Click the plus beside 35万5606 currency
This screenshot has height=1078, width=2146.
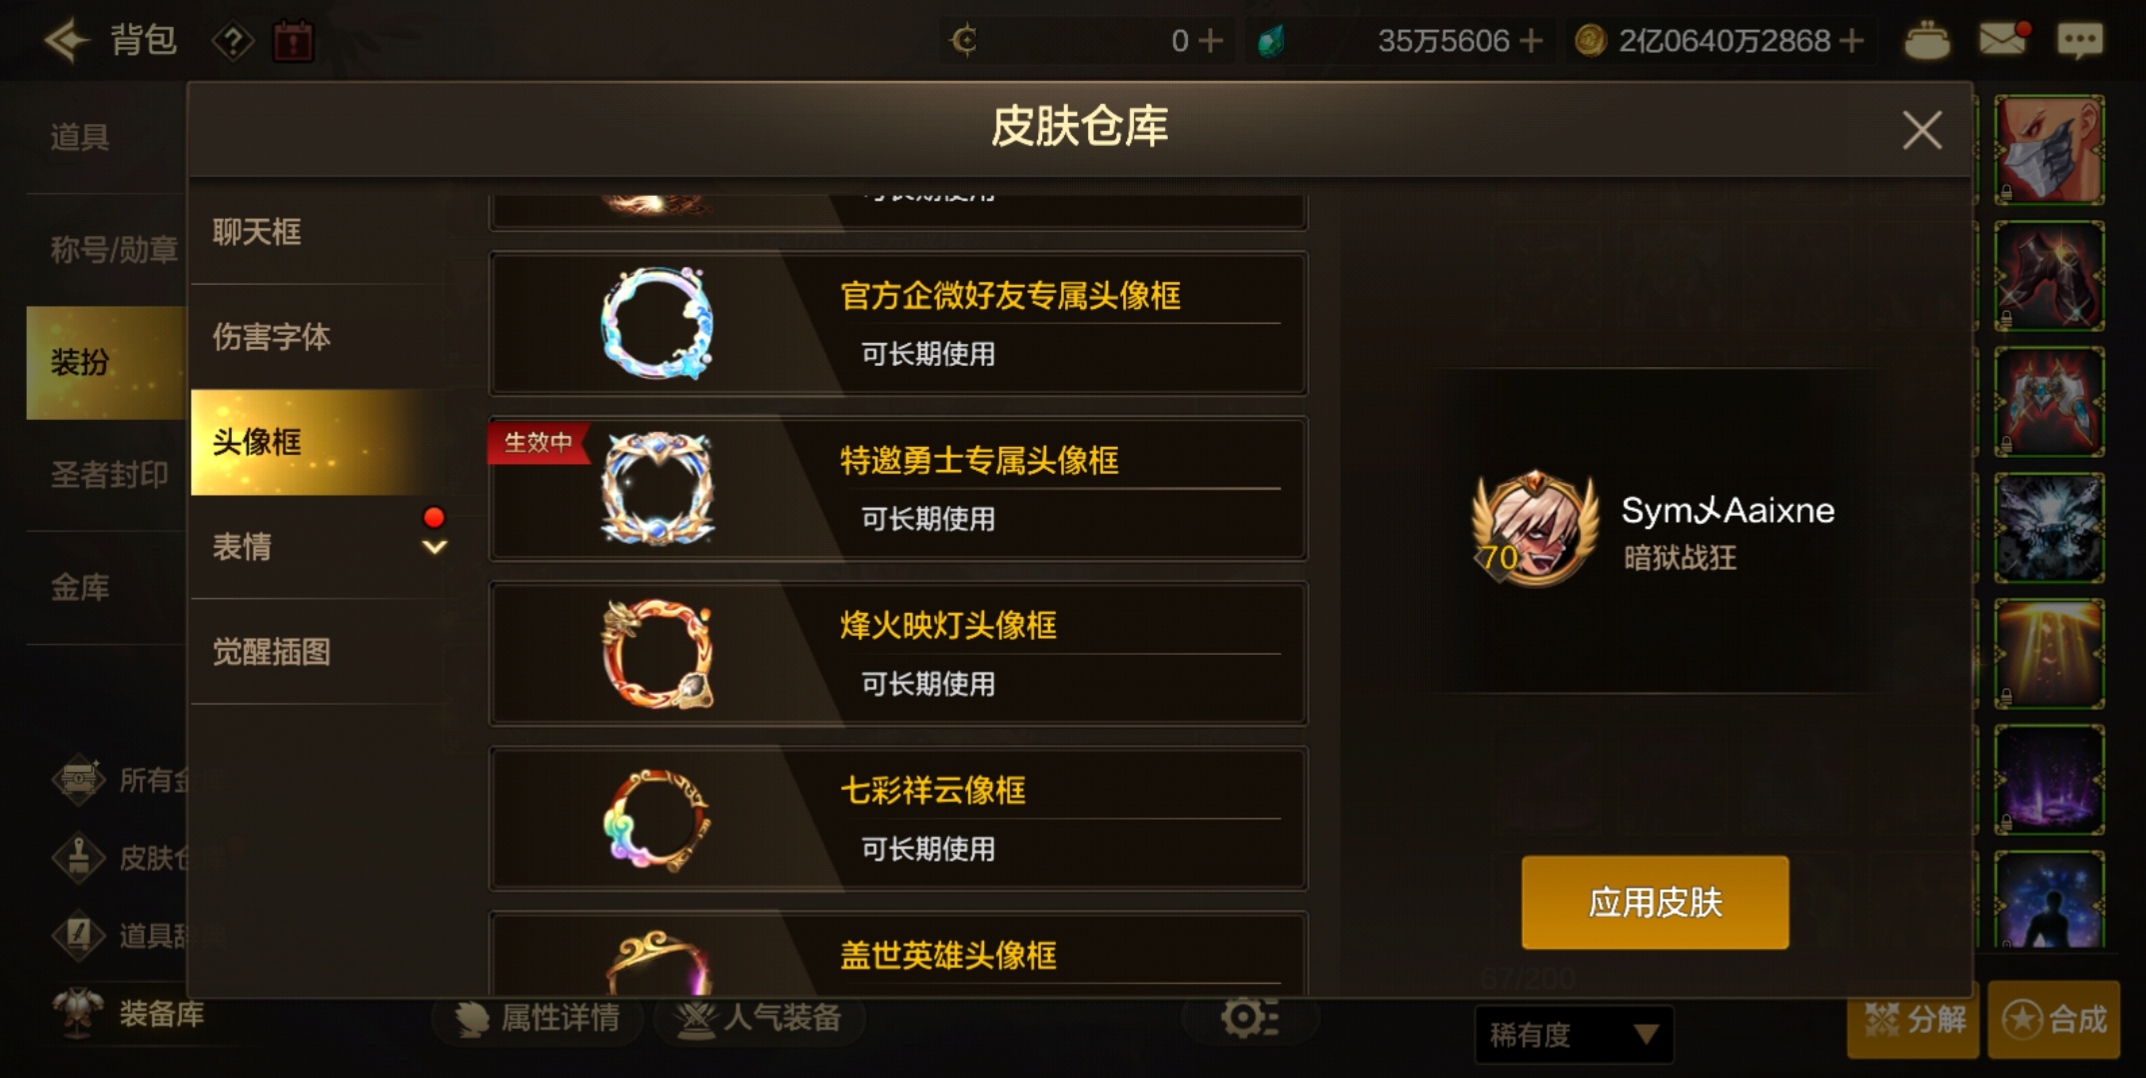click(1531, 40)
